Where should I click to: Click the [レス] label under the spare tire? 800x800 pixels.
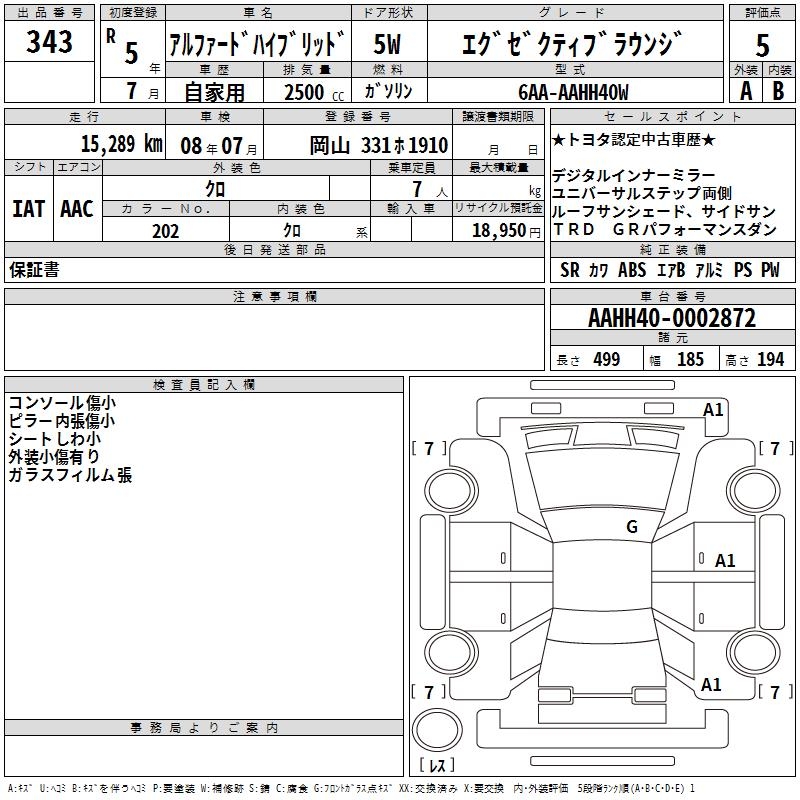pyautogui.click(x=437, y=765)
